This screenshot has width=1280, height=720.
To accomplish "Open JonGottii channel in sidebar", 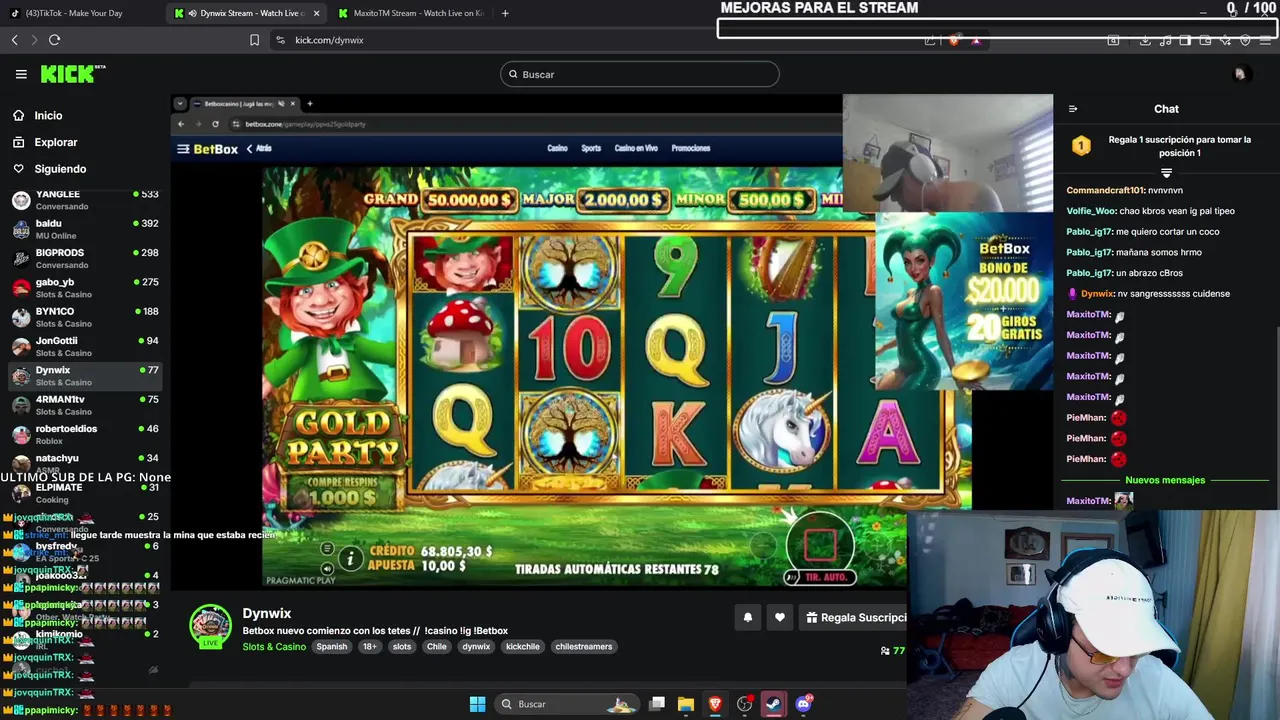I will (x=84, y=346).
